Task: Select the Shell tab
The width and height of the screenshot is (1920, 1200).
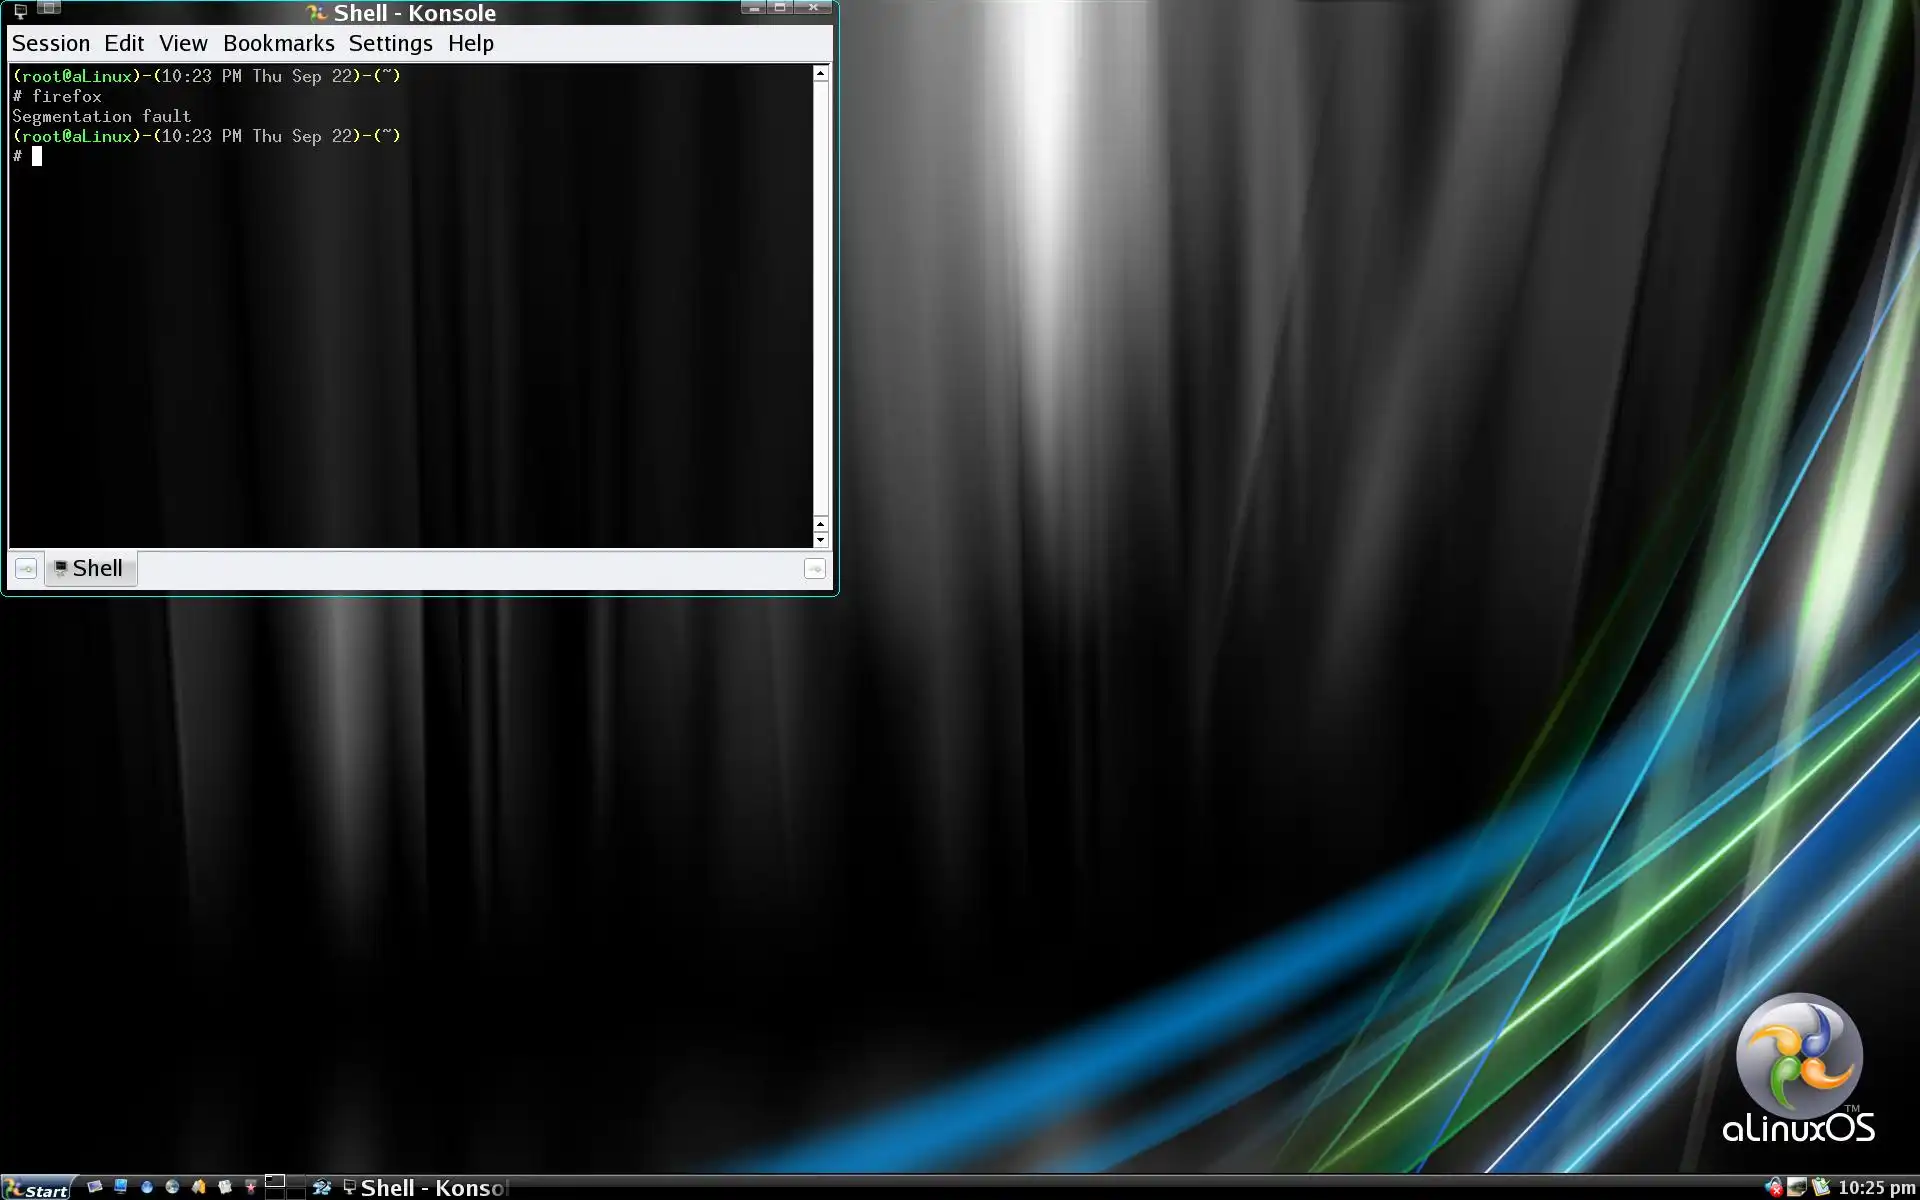Action: (x=90, y=568)
